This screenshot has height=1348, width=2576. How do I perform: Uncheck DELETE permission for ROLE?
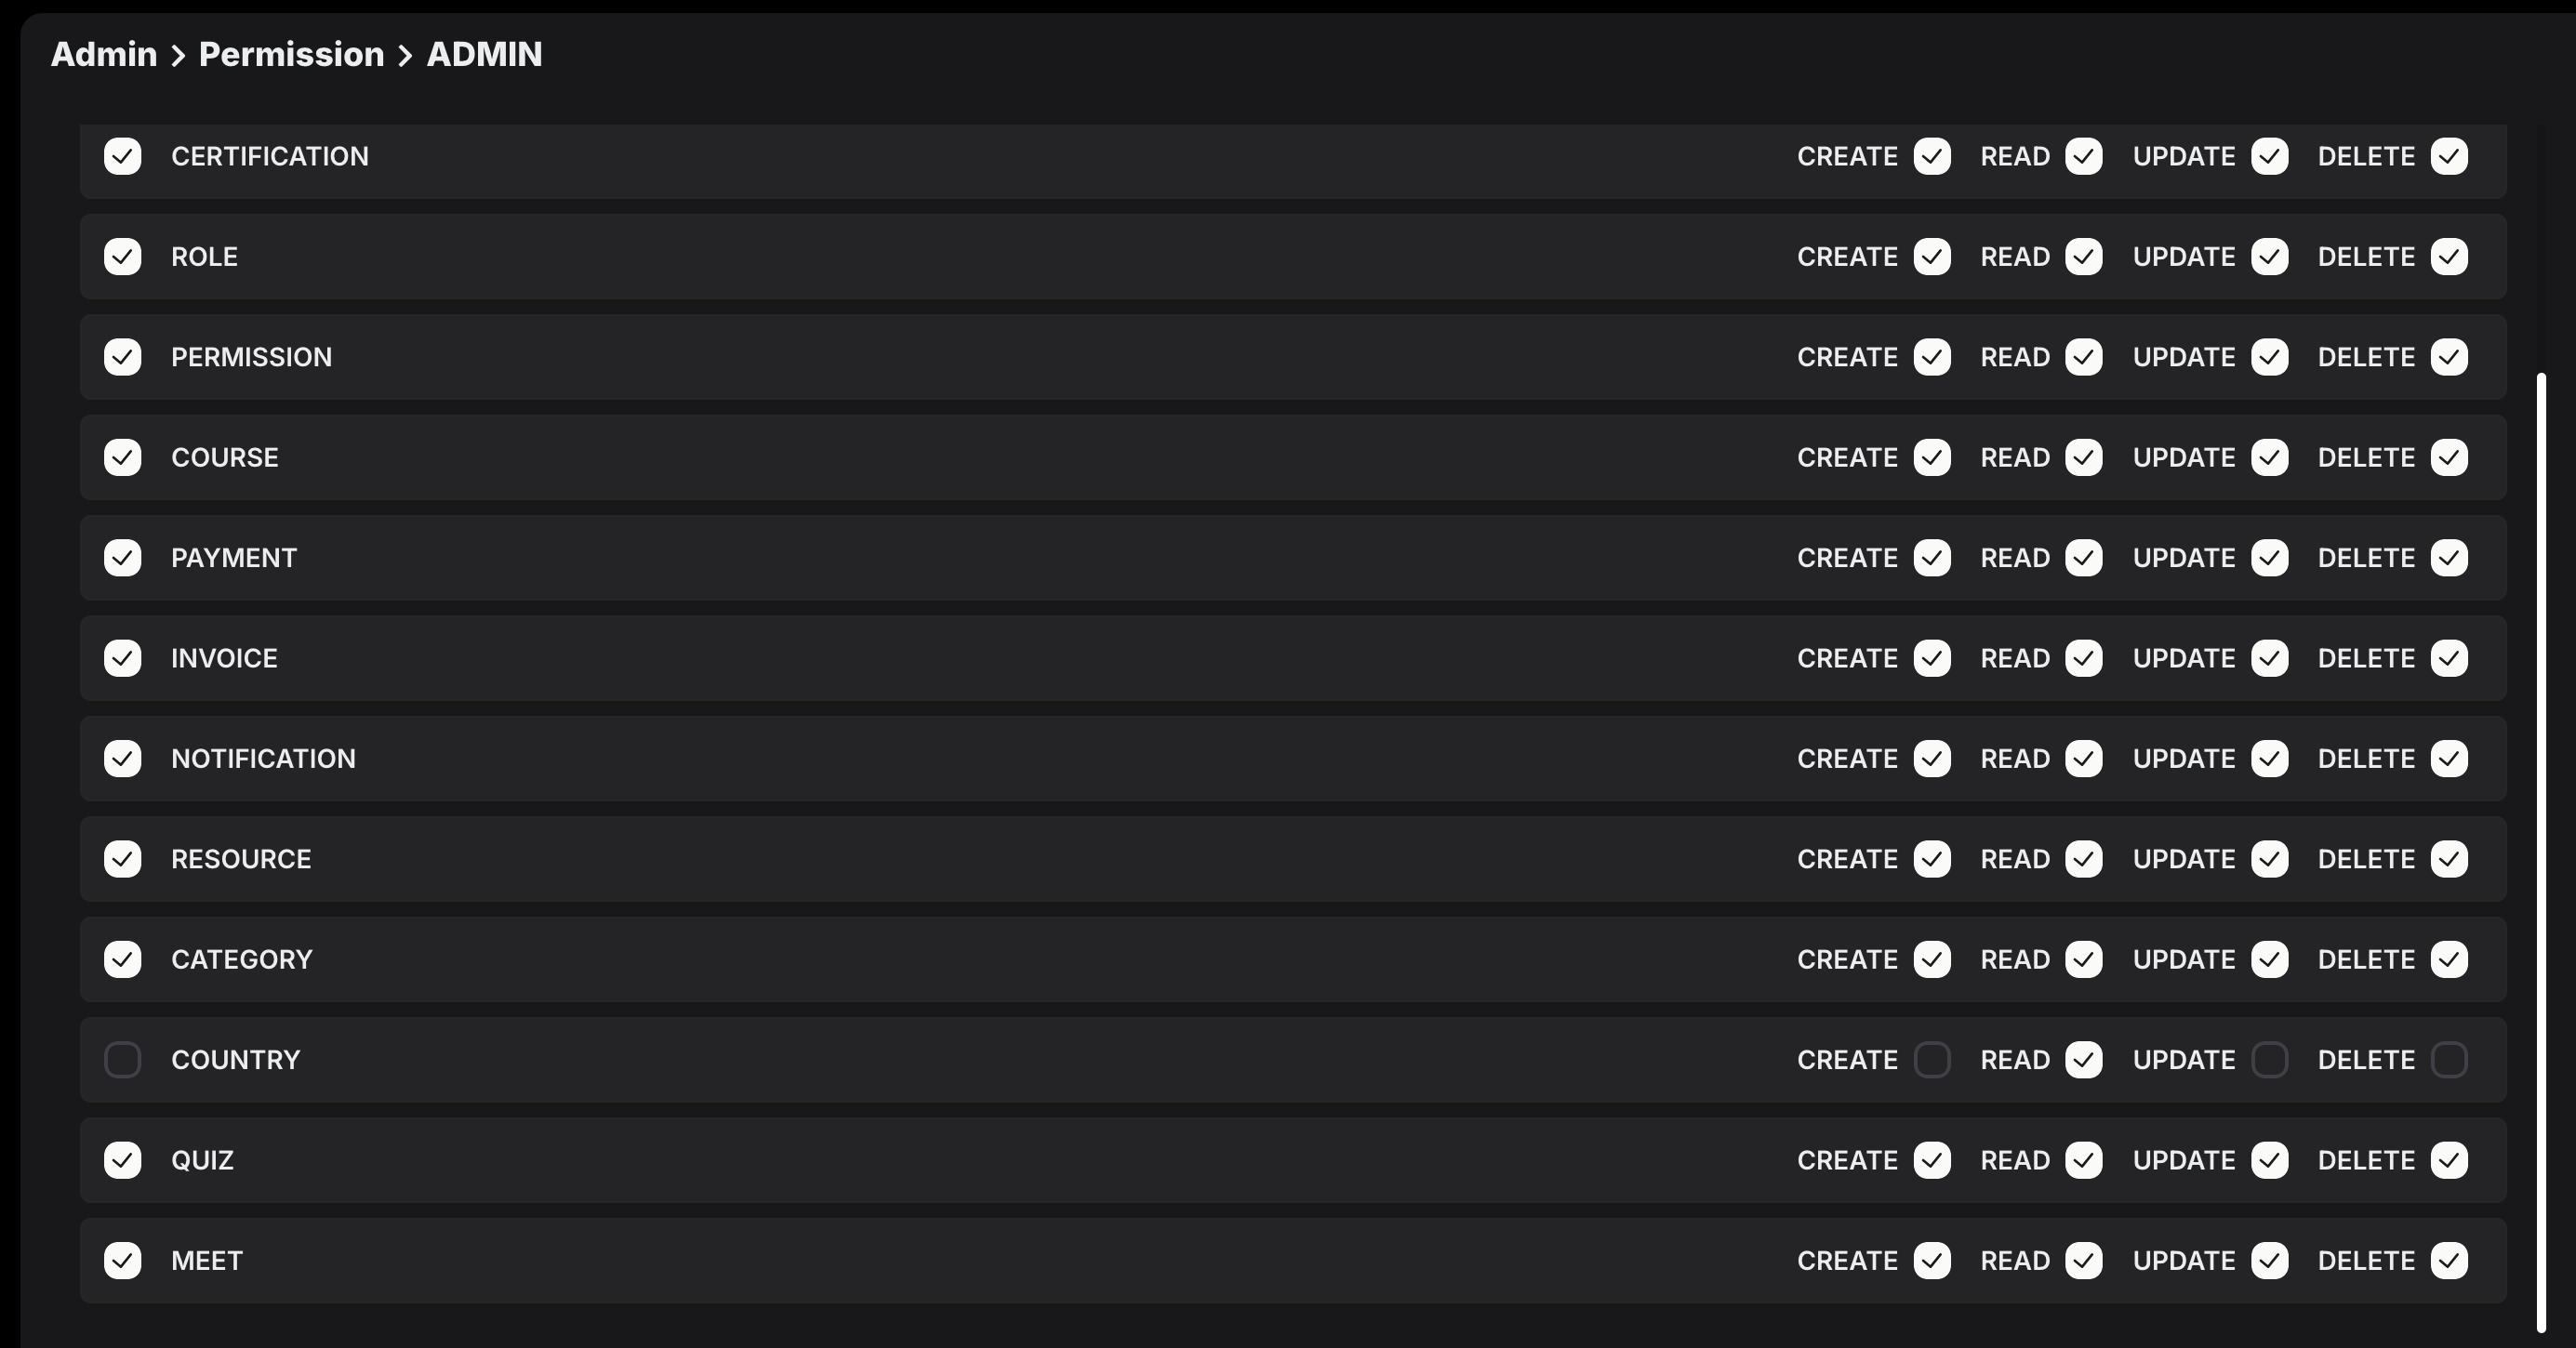2449,257
